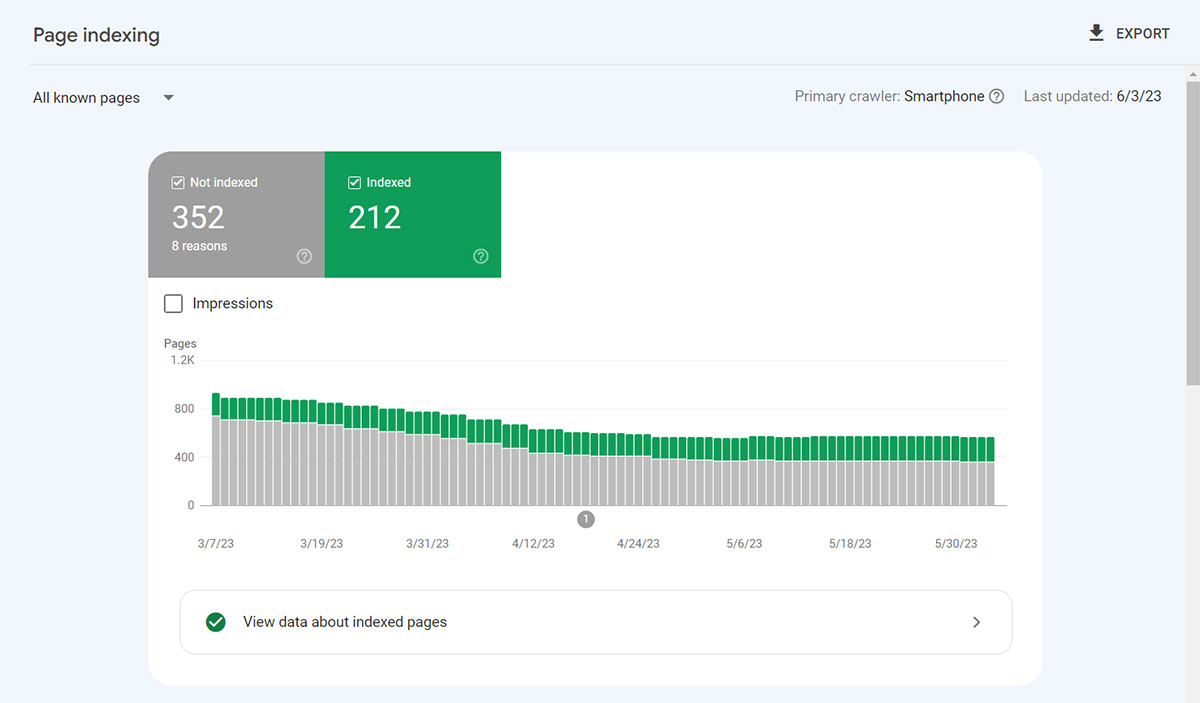Click the 5/18/23 axis date label

tap(850, 544)
